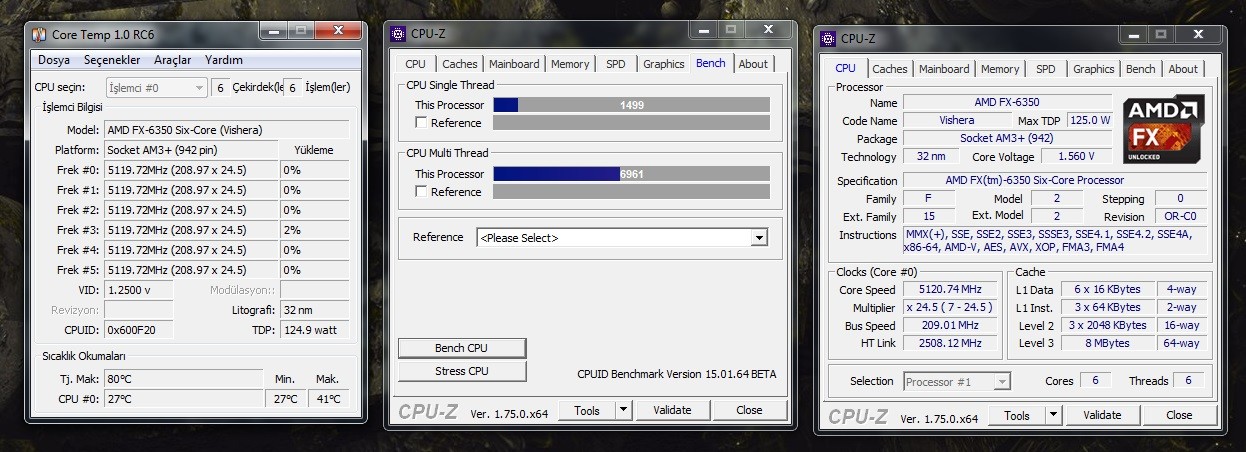Click the Stress CPU button
This screenshot has width=1246, height=452.
[462, 371]
